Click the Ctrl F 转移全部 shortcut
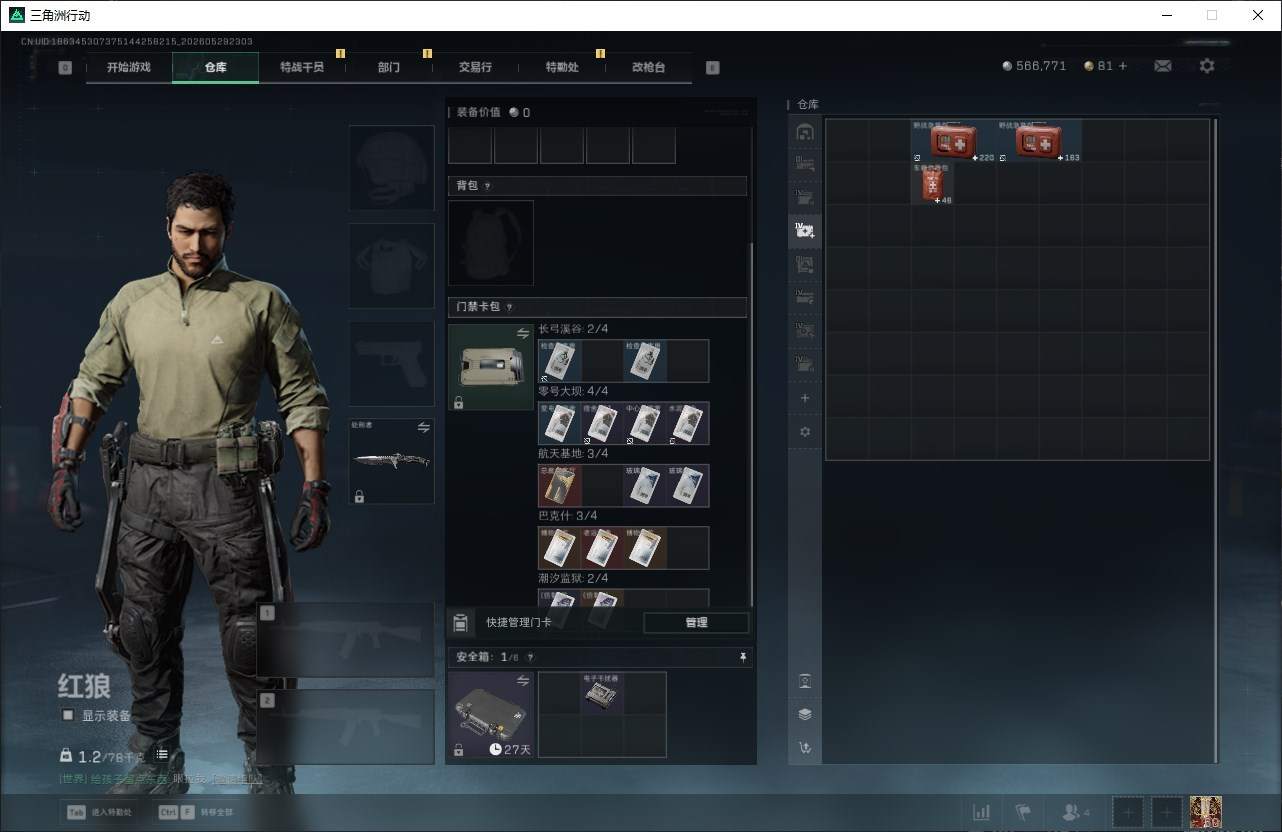This screenshot has height=832, width=1282. [x=196, y=812]
